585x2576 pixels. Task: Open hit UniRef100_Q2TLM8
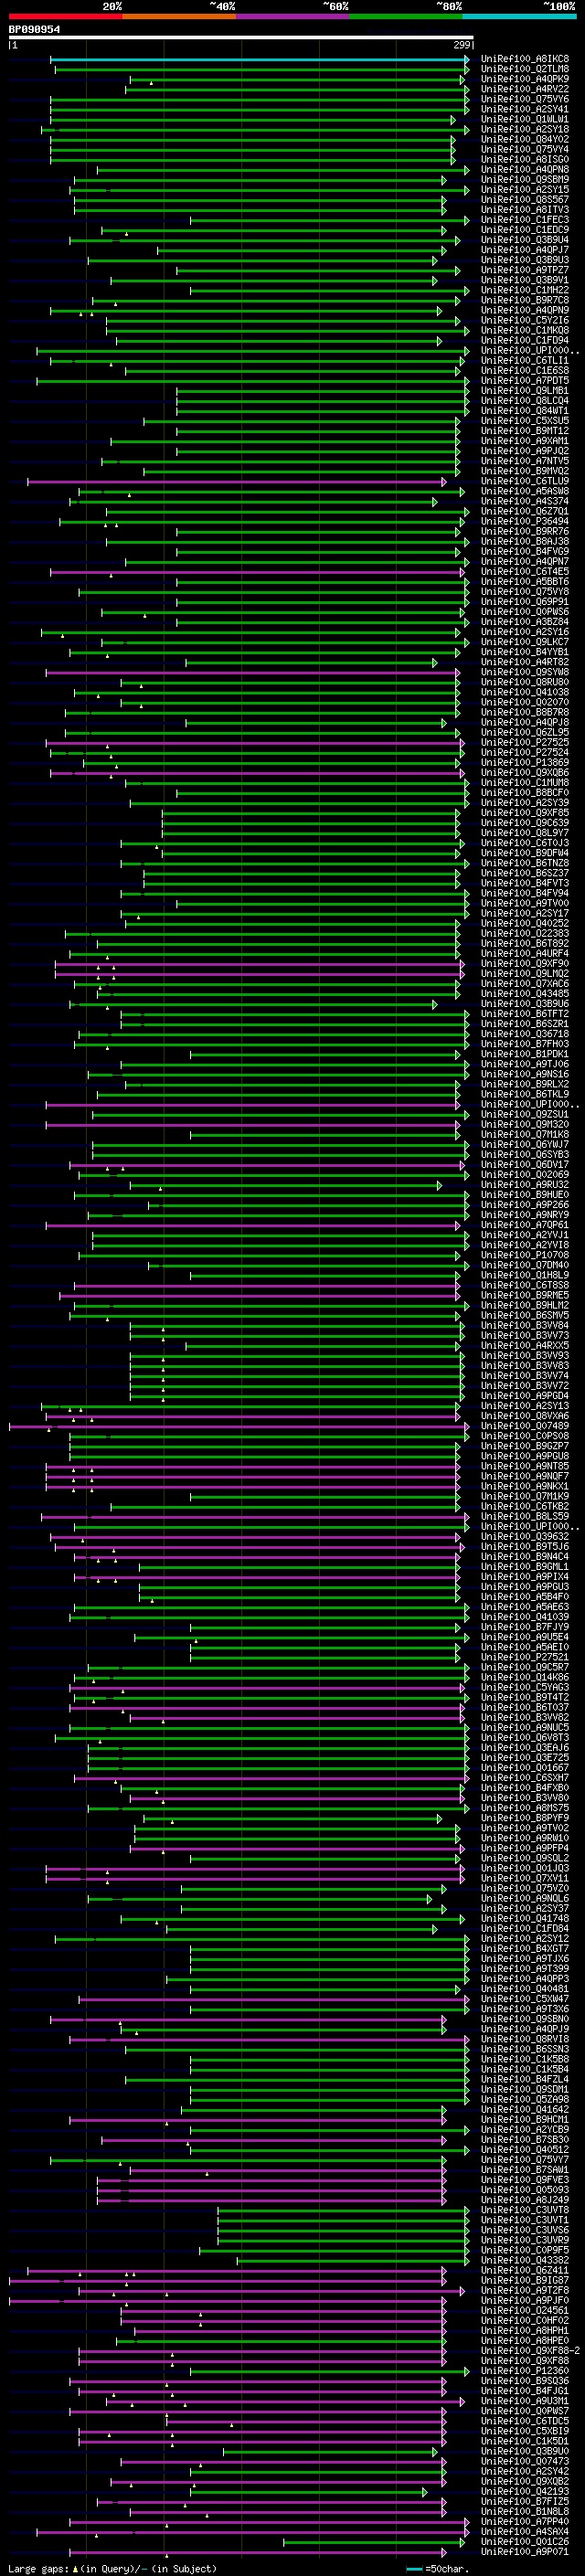(525, 69)
